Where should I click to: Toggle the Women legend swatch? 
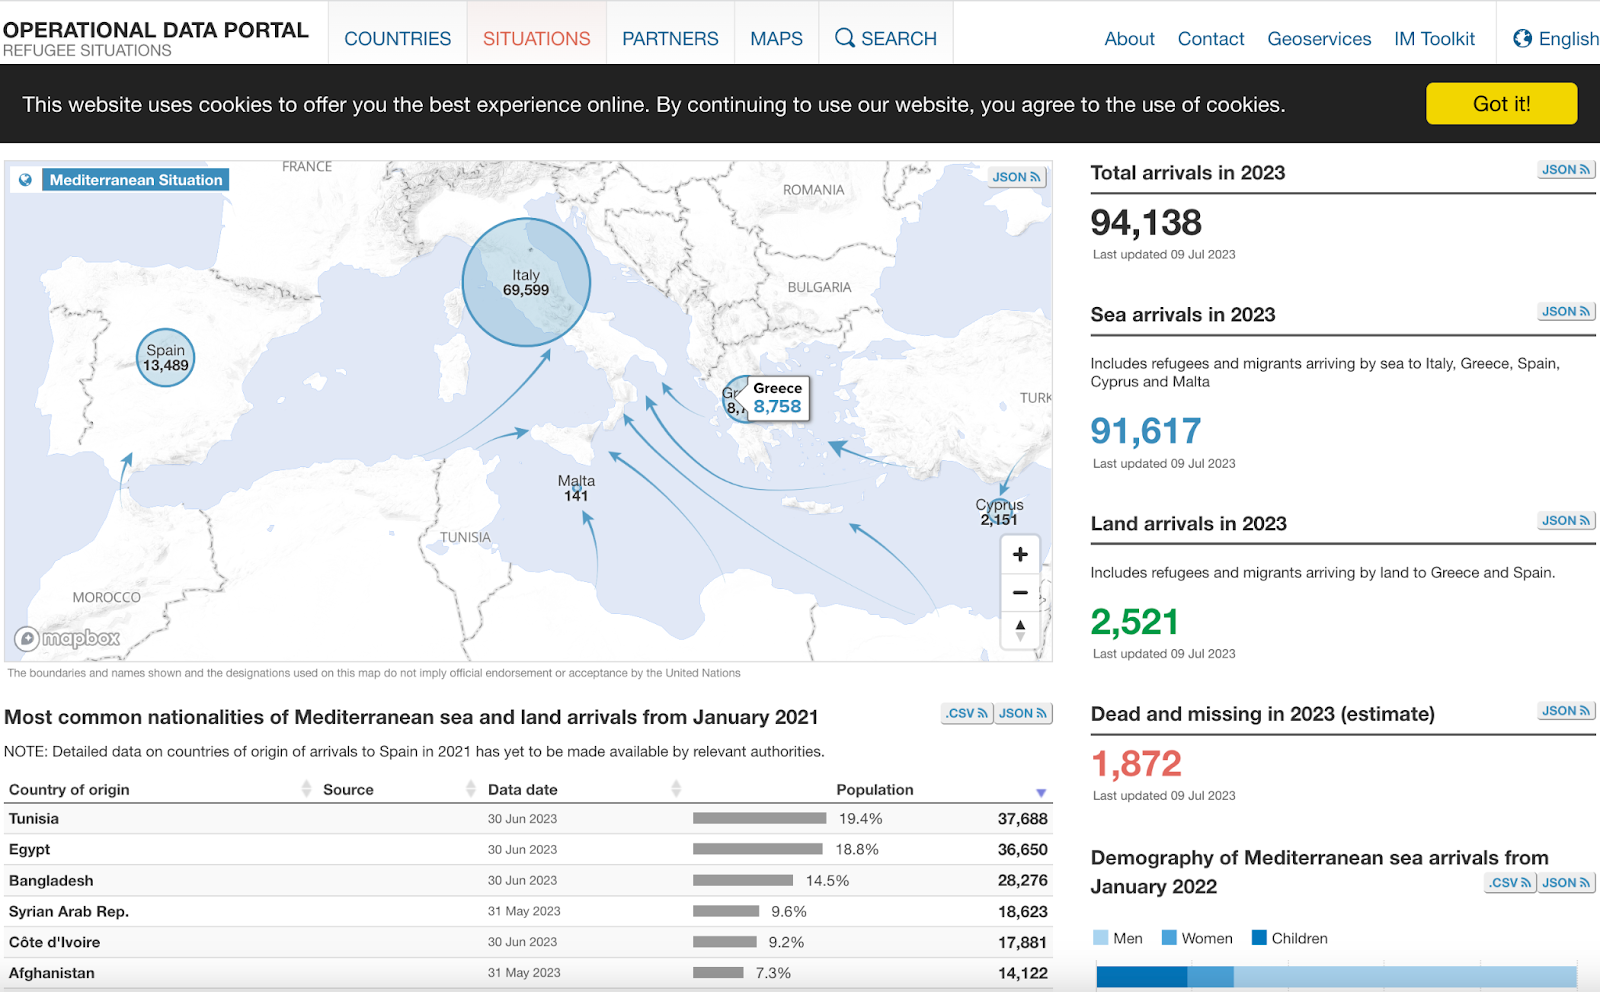click(1169, 938)
